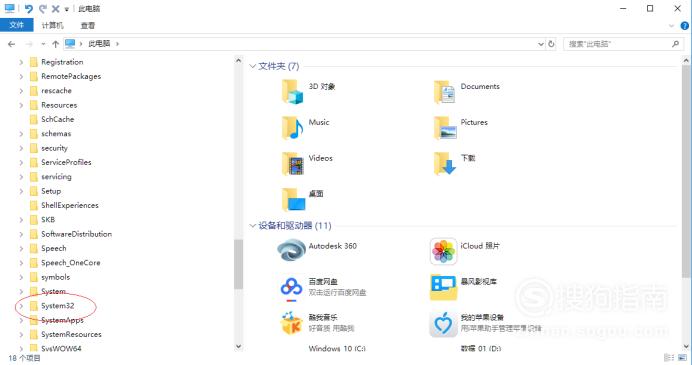Click the undo icon in title bar
This screenshot has width=692, height=365.
tap(29, 8)
